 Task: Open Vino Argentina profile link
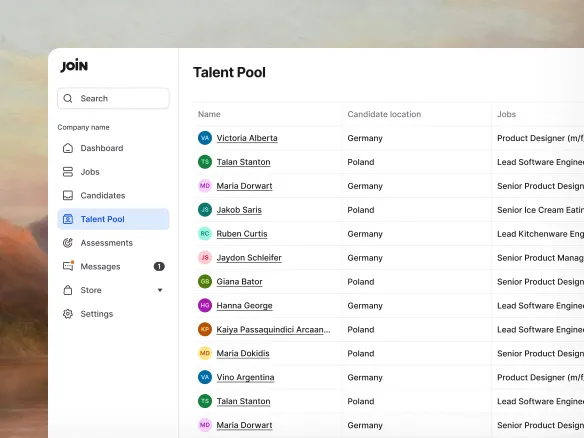coord(245,377)
